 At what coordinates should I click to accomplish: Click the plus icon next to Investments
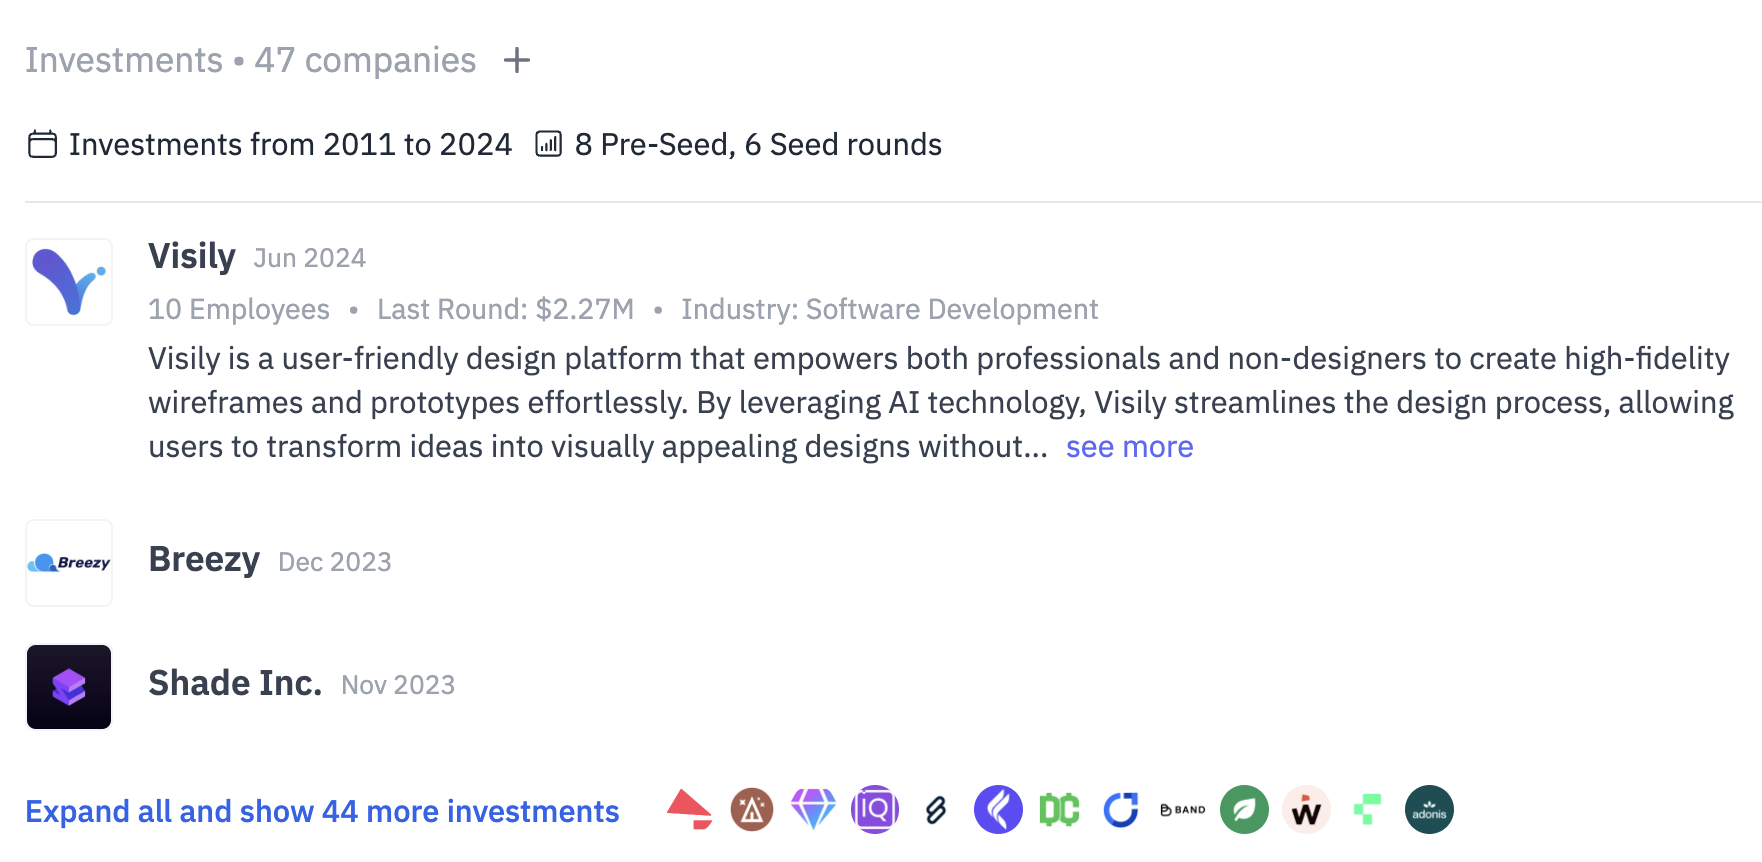[517, 61]
